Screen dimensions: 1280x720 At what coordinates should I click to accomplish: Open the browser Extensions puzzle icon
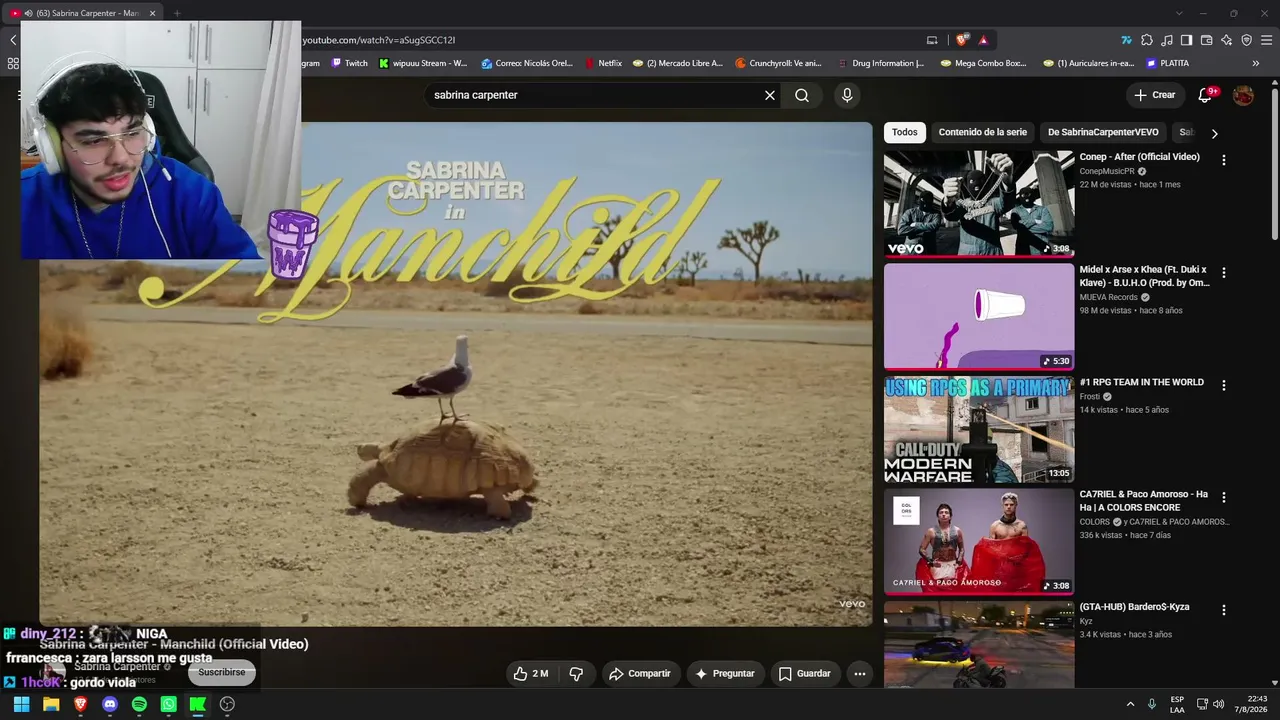pos(1147,40)
